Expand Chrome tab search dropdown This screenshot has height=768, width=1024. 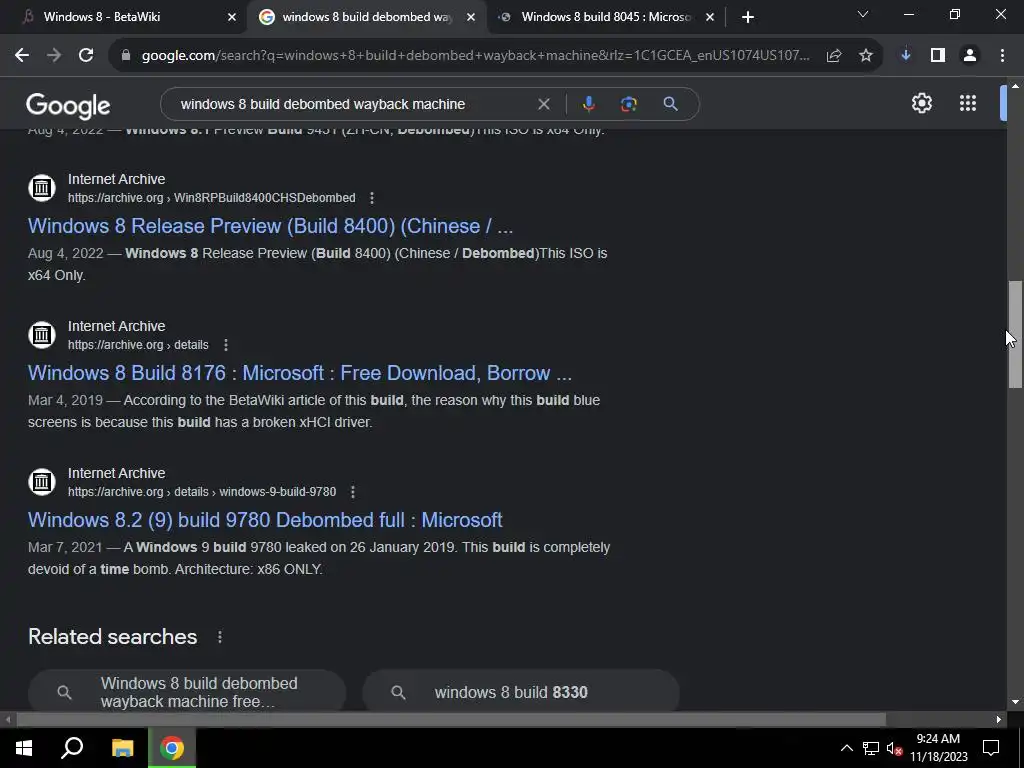863,14
